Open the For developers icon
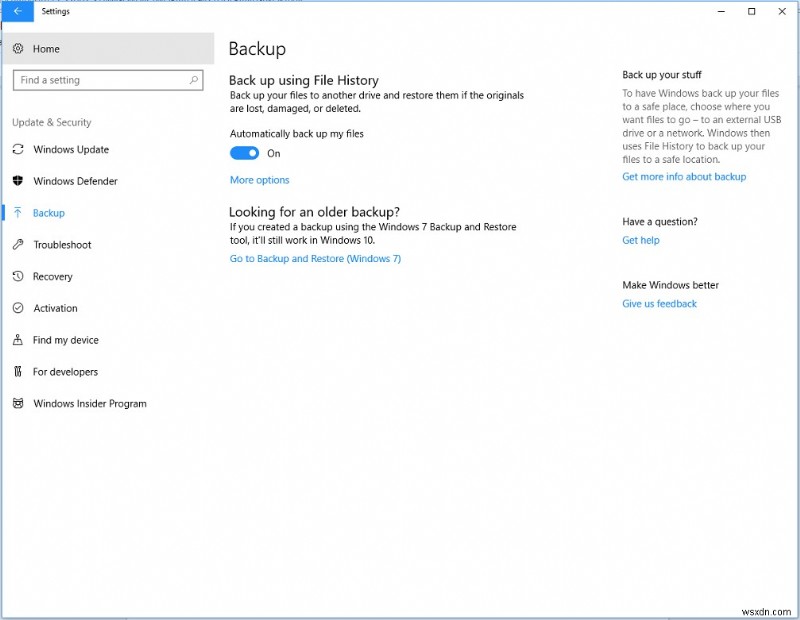This screenshot has width=800, height=620. click(x=18, y=371)
